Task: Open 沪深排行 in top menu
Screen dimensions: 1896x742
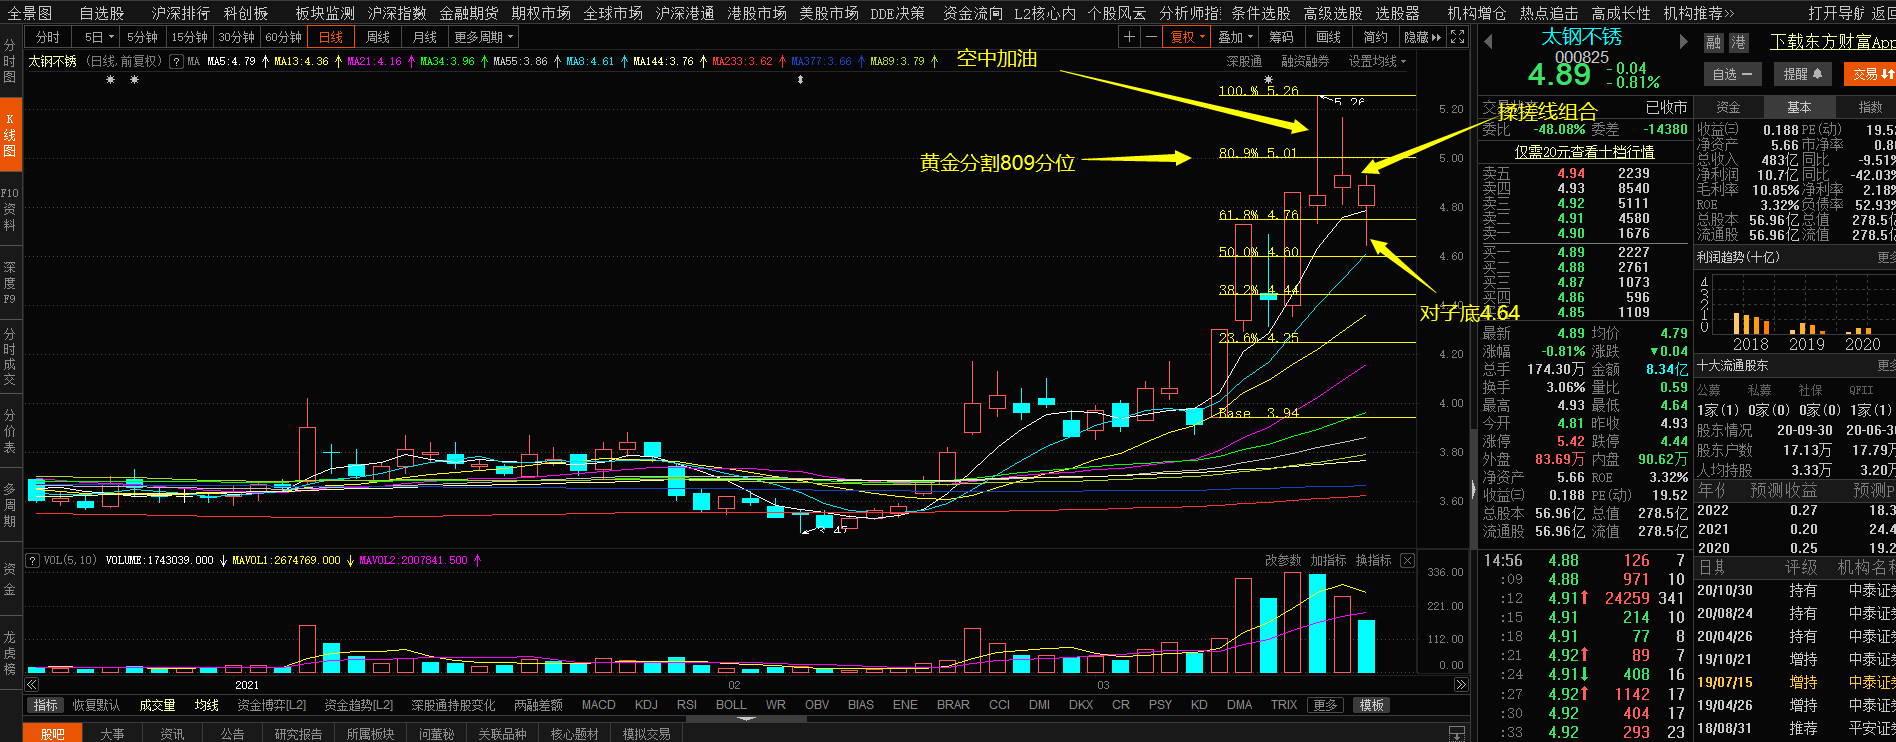Action: pos(181,13)
